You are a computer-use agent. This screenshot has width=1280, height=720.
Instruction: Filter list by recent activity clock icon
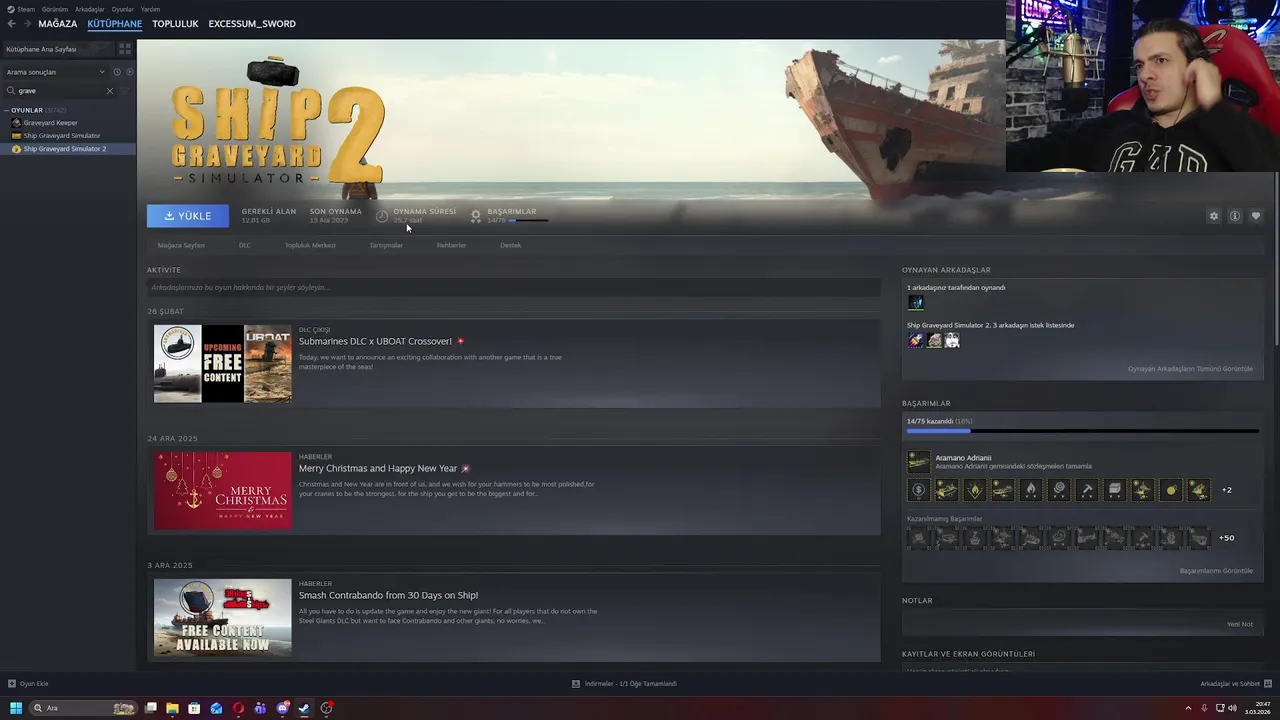coord(117,72)
